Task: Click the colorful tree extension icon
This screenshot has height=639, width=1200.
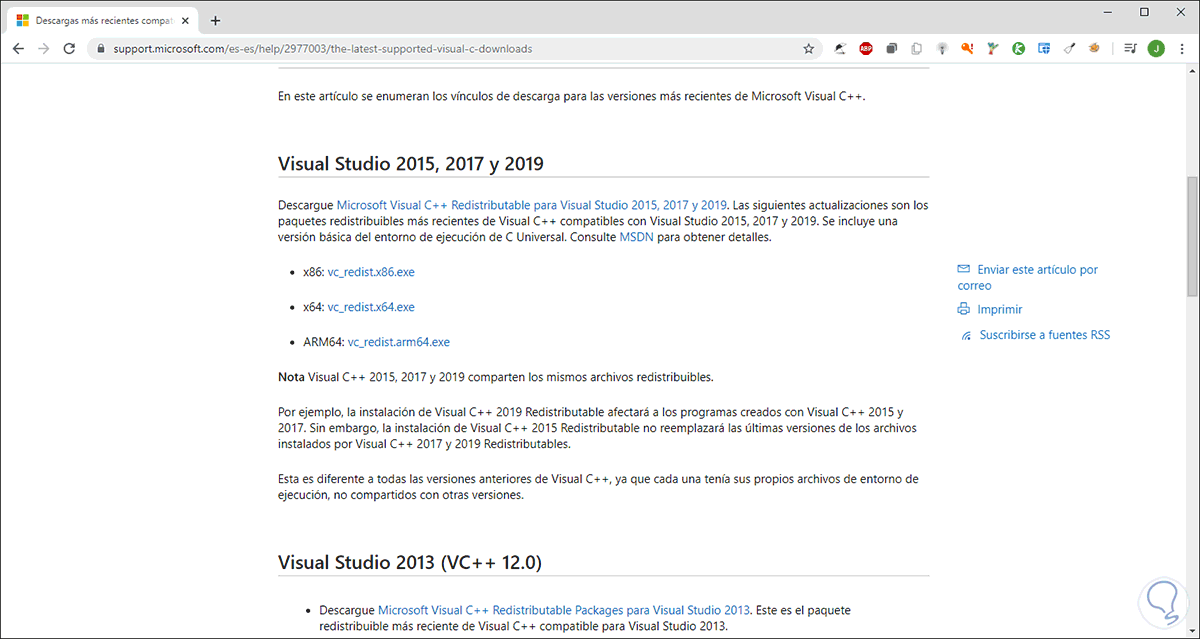Action: [x=993, y=48]
